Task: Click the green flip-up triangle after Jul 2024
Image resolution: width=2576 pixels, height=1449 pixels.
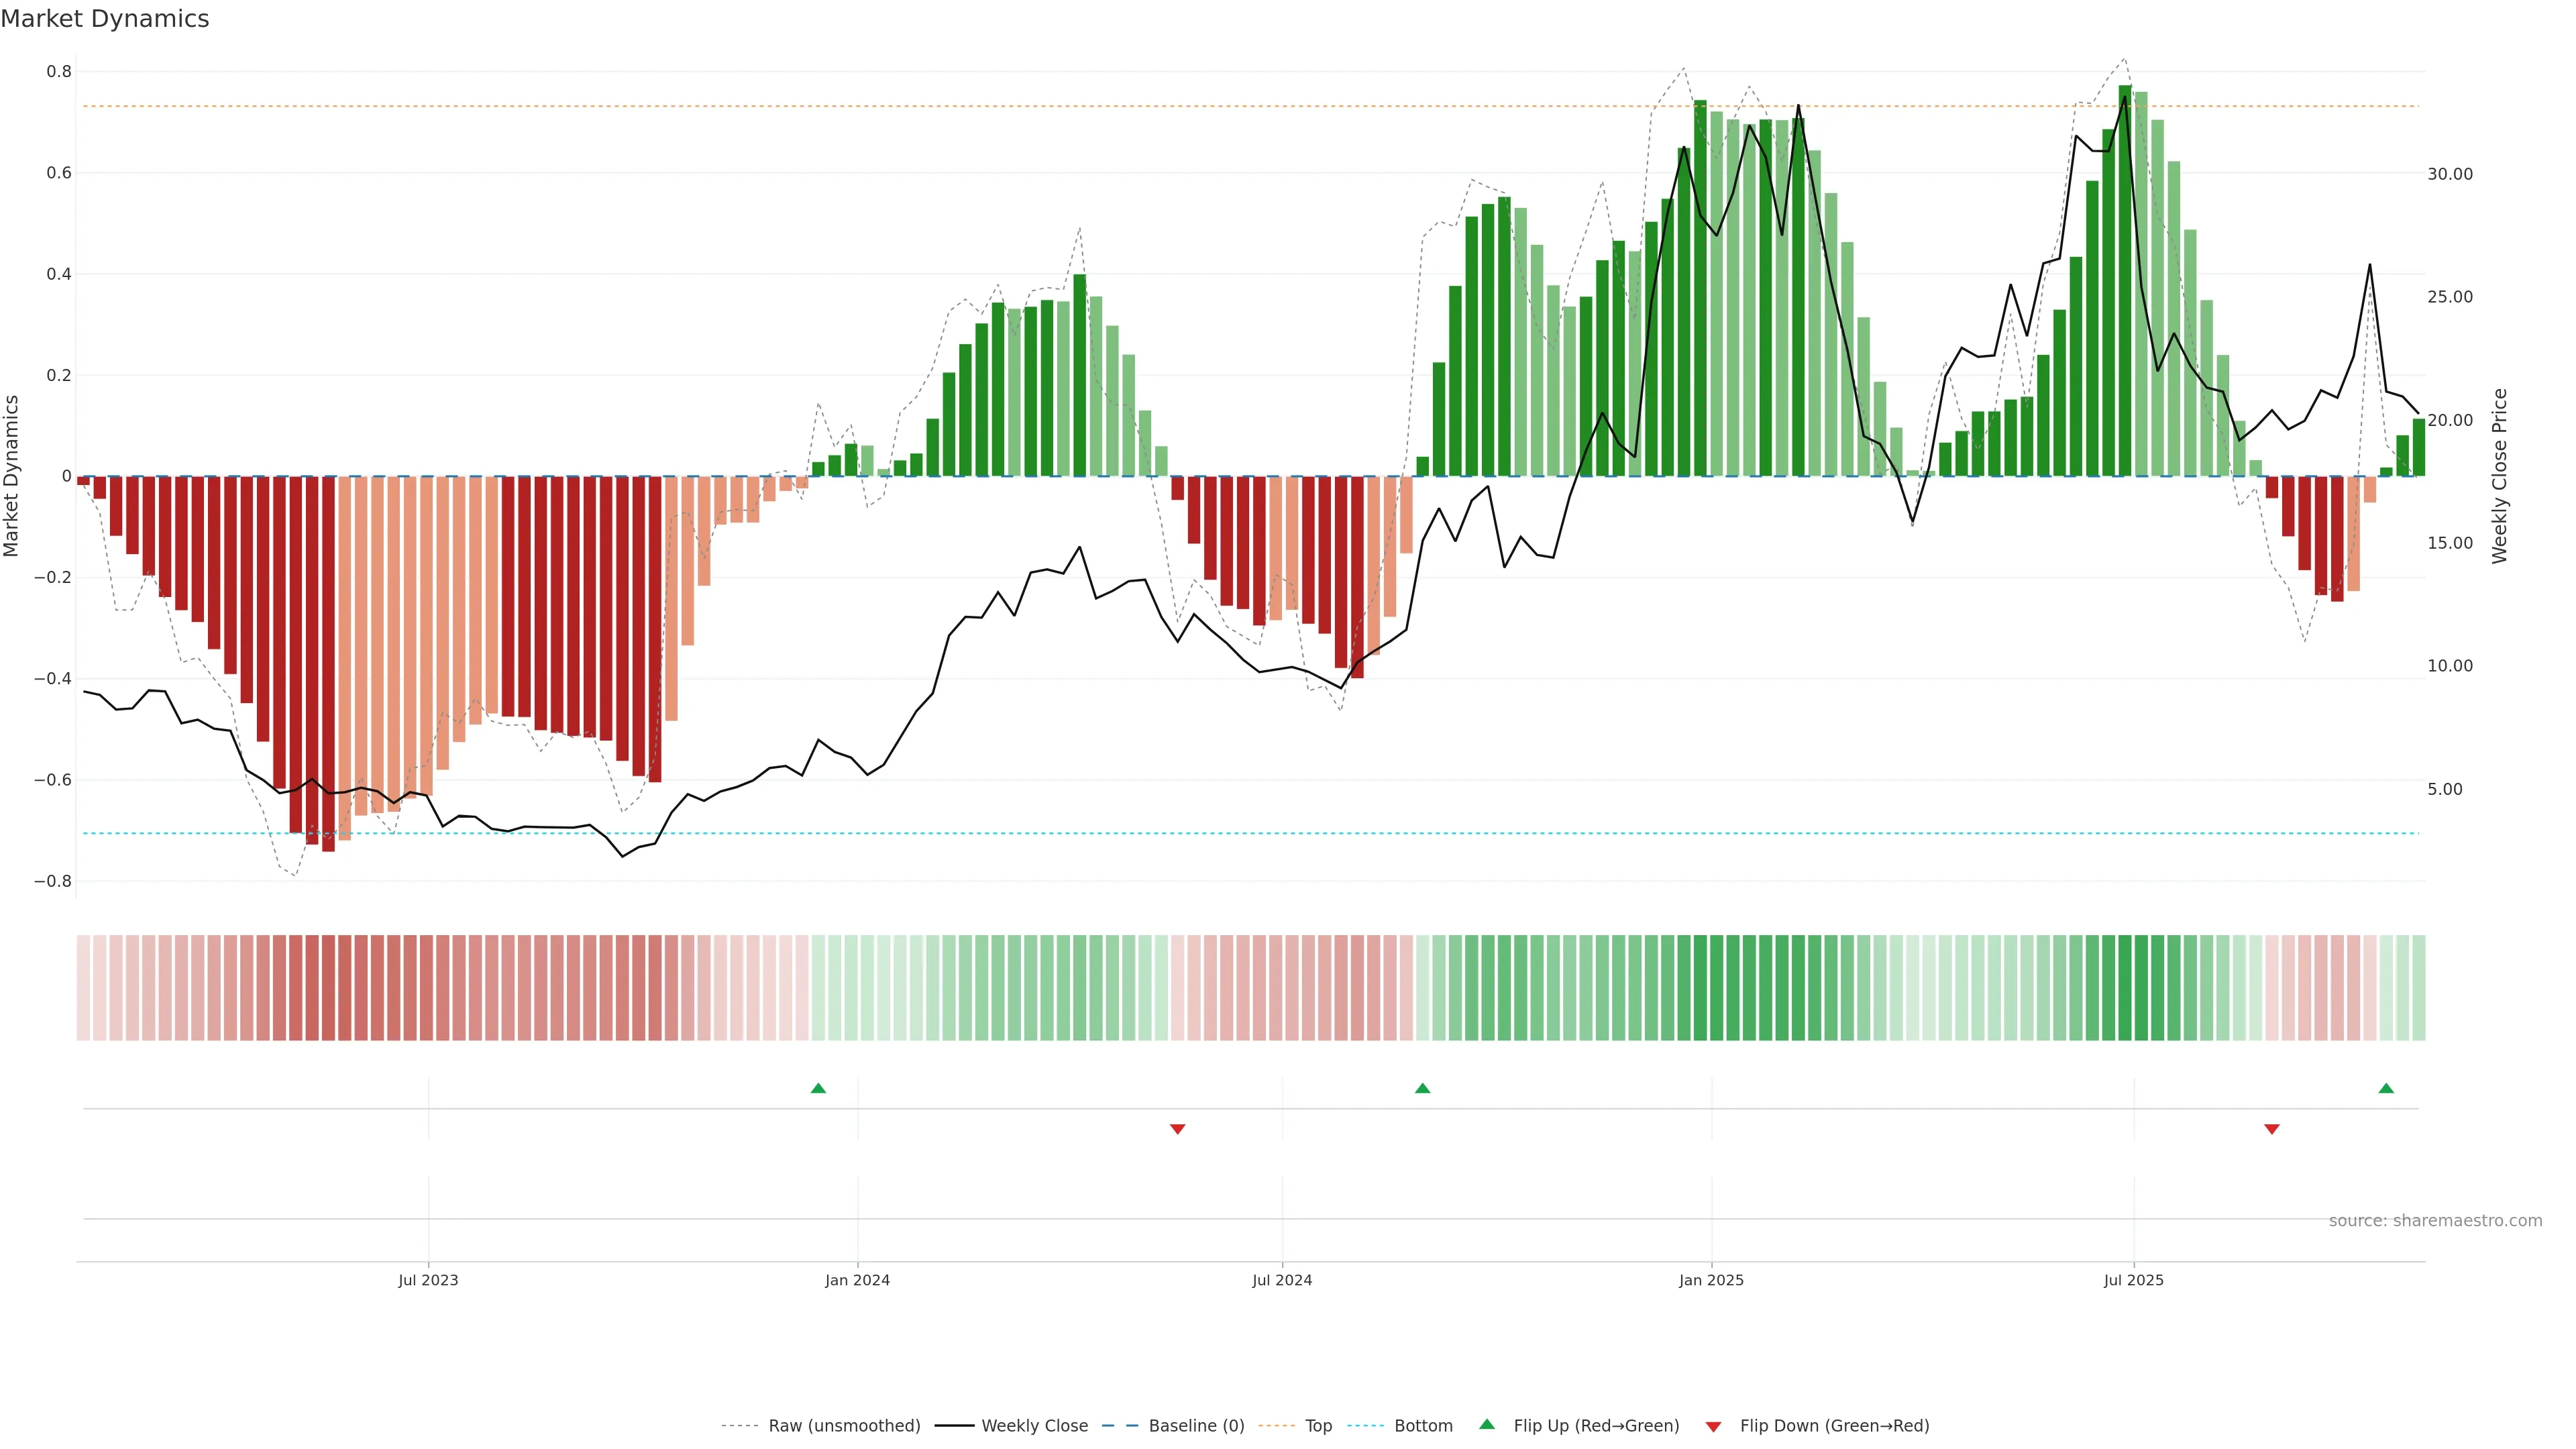Action: (1422, 1088)
